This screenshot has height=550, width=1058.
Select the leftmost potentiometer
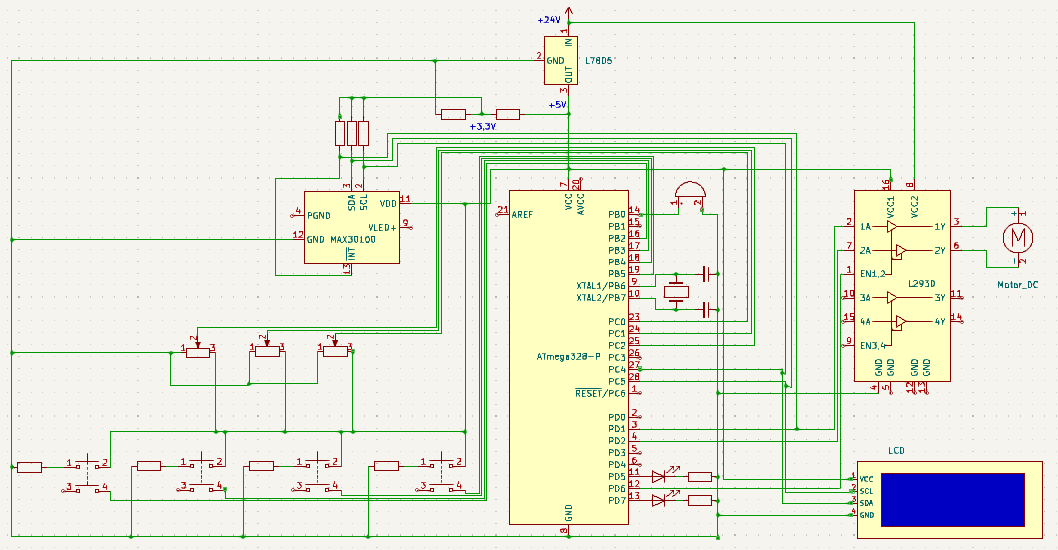199,350
